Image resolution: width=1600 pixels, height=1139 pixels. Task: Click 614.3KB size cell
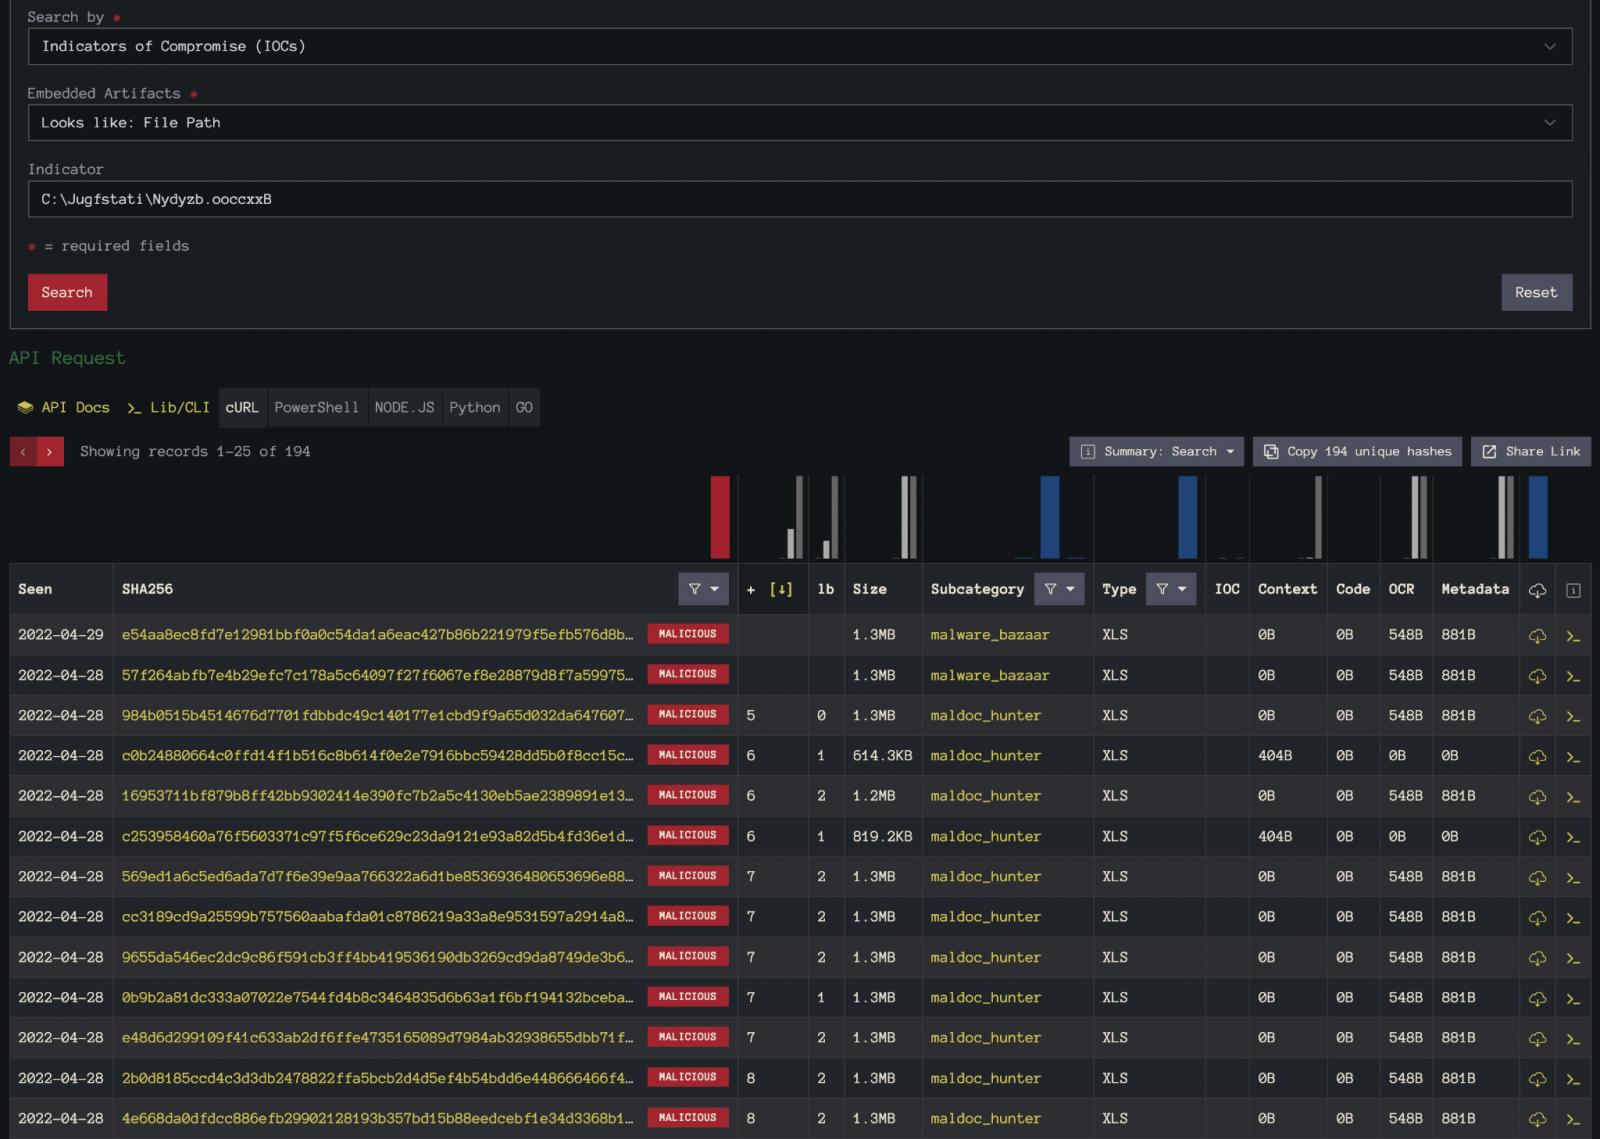pyautogui.click(x=882, y=756)
